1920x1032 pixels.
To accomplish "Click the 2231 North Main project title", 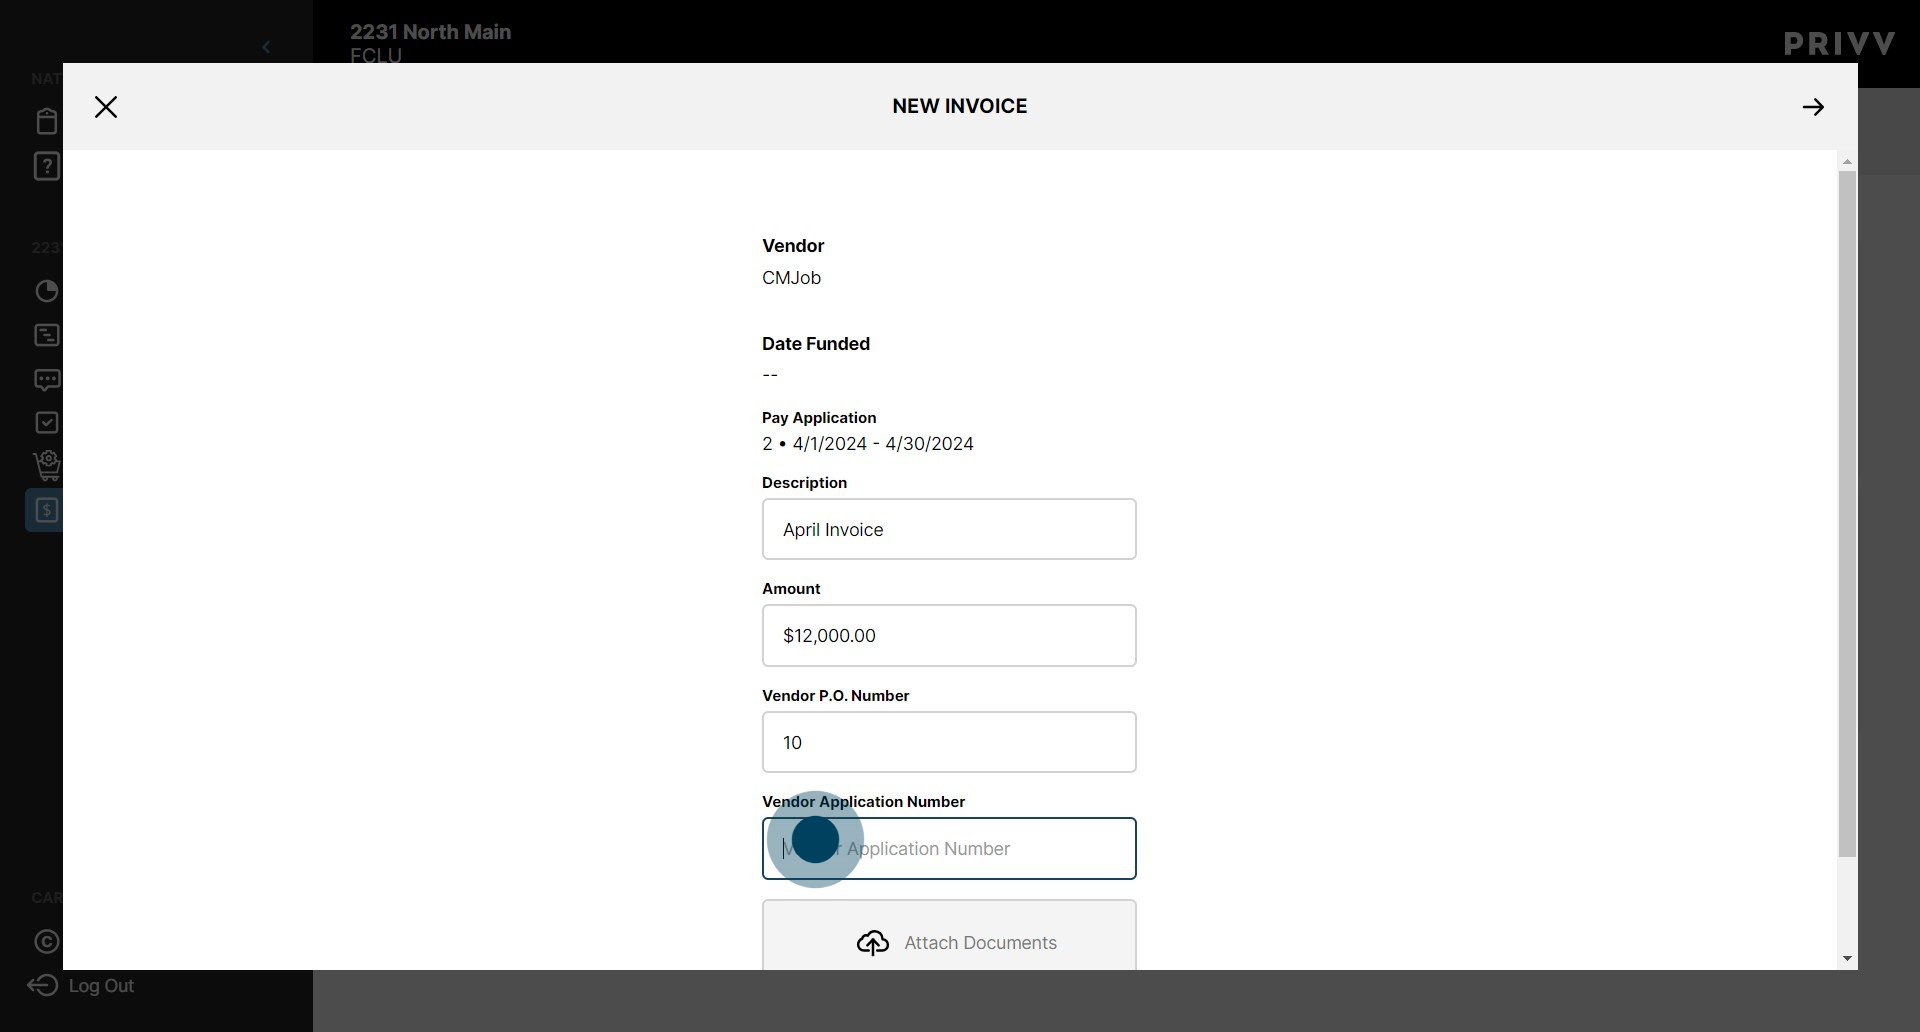I will 430,32.
